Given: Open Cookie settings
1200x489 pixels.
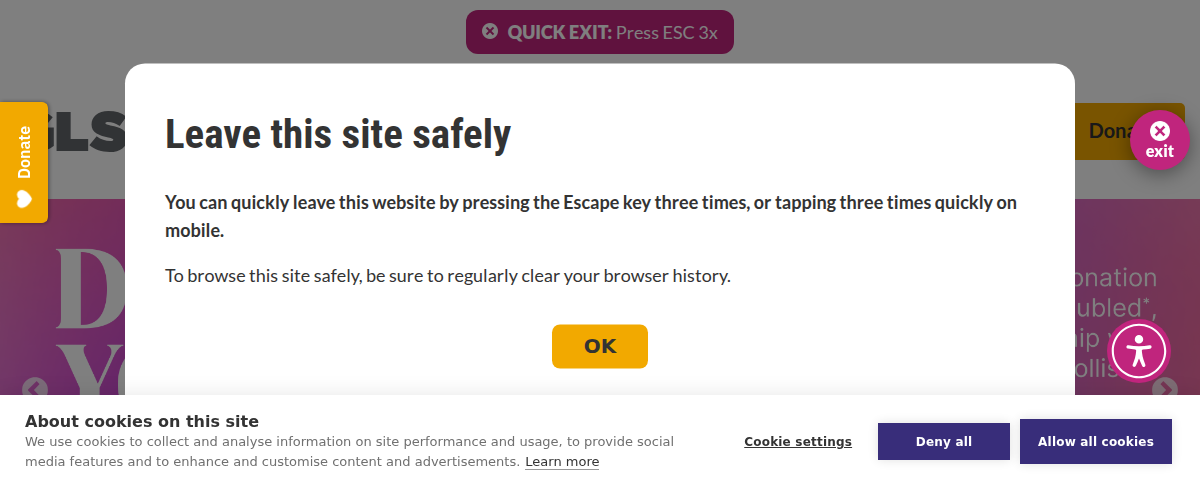Looking at the screenshot, I should coord(798,441).
